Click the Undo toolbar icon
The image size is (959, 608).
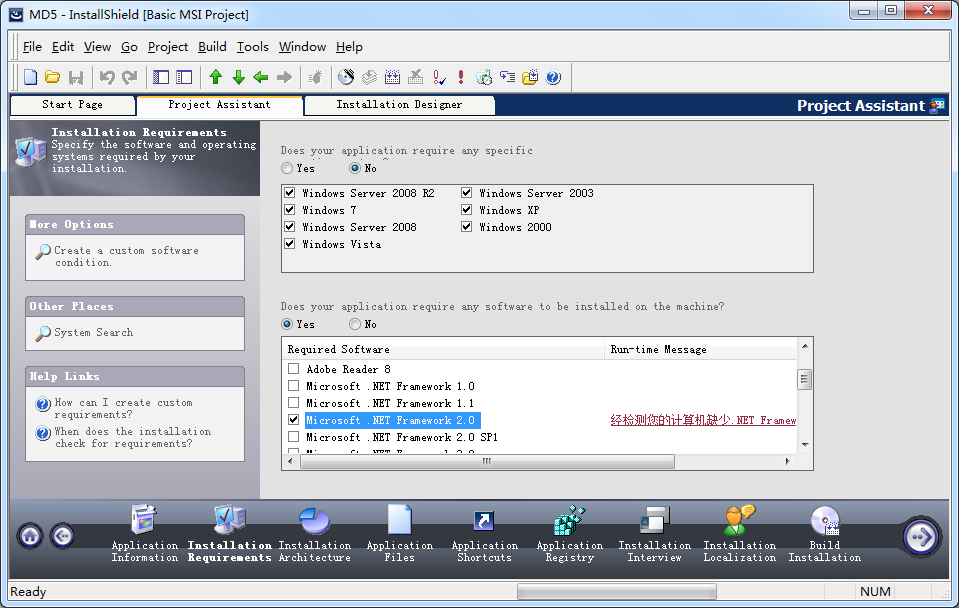(x=107, y=77)
